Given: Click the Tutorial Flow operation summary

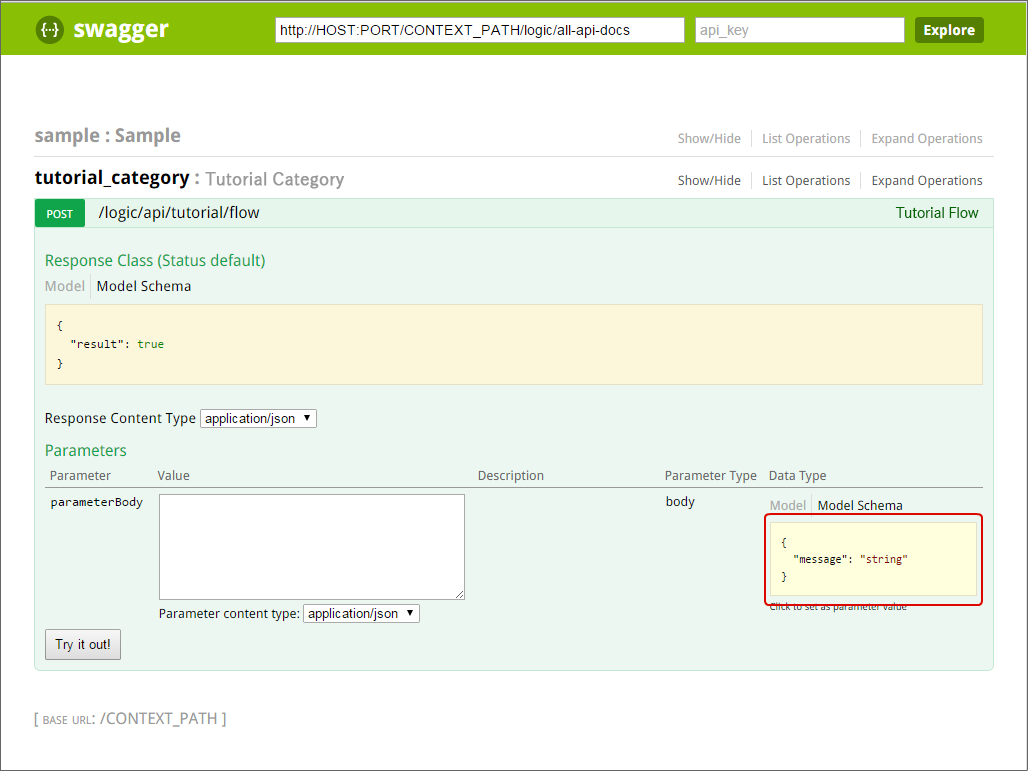Looking at the screenshot, I should click(x=937, y=213).
